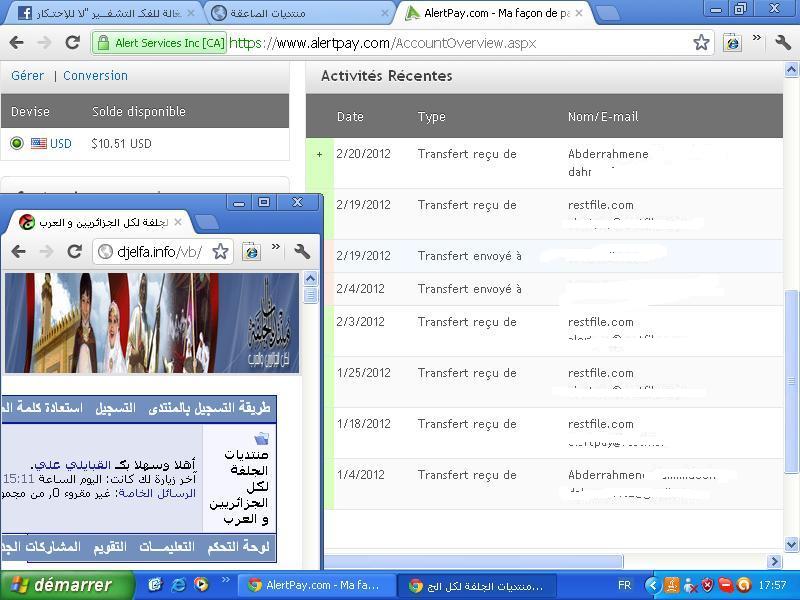Click the up arrow of djelfa.info scrollbar
The height and width of the screenshot is (600, 800).
click(310, 279)
